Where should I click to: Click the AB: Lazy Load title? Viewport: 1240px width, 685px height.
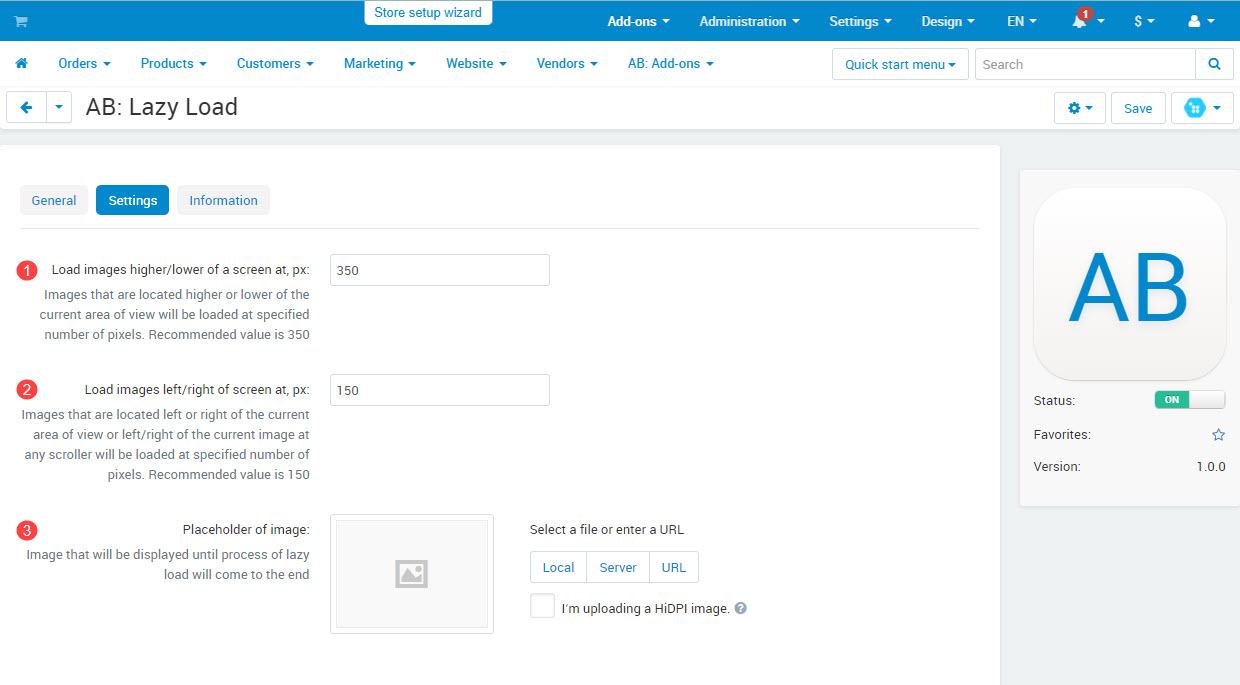coord(162,107)
